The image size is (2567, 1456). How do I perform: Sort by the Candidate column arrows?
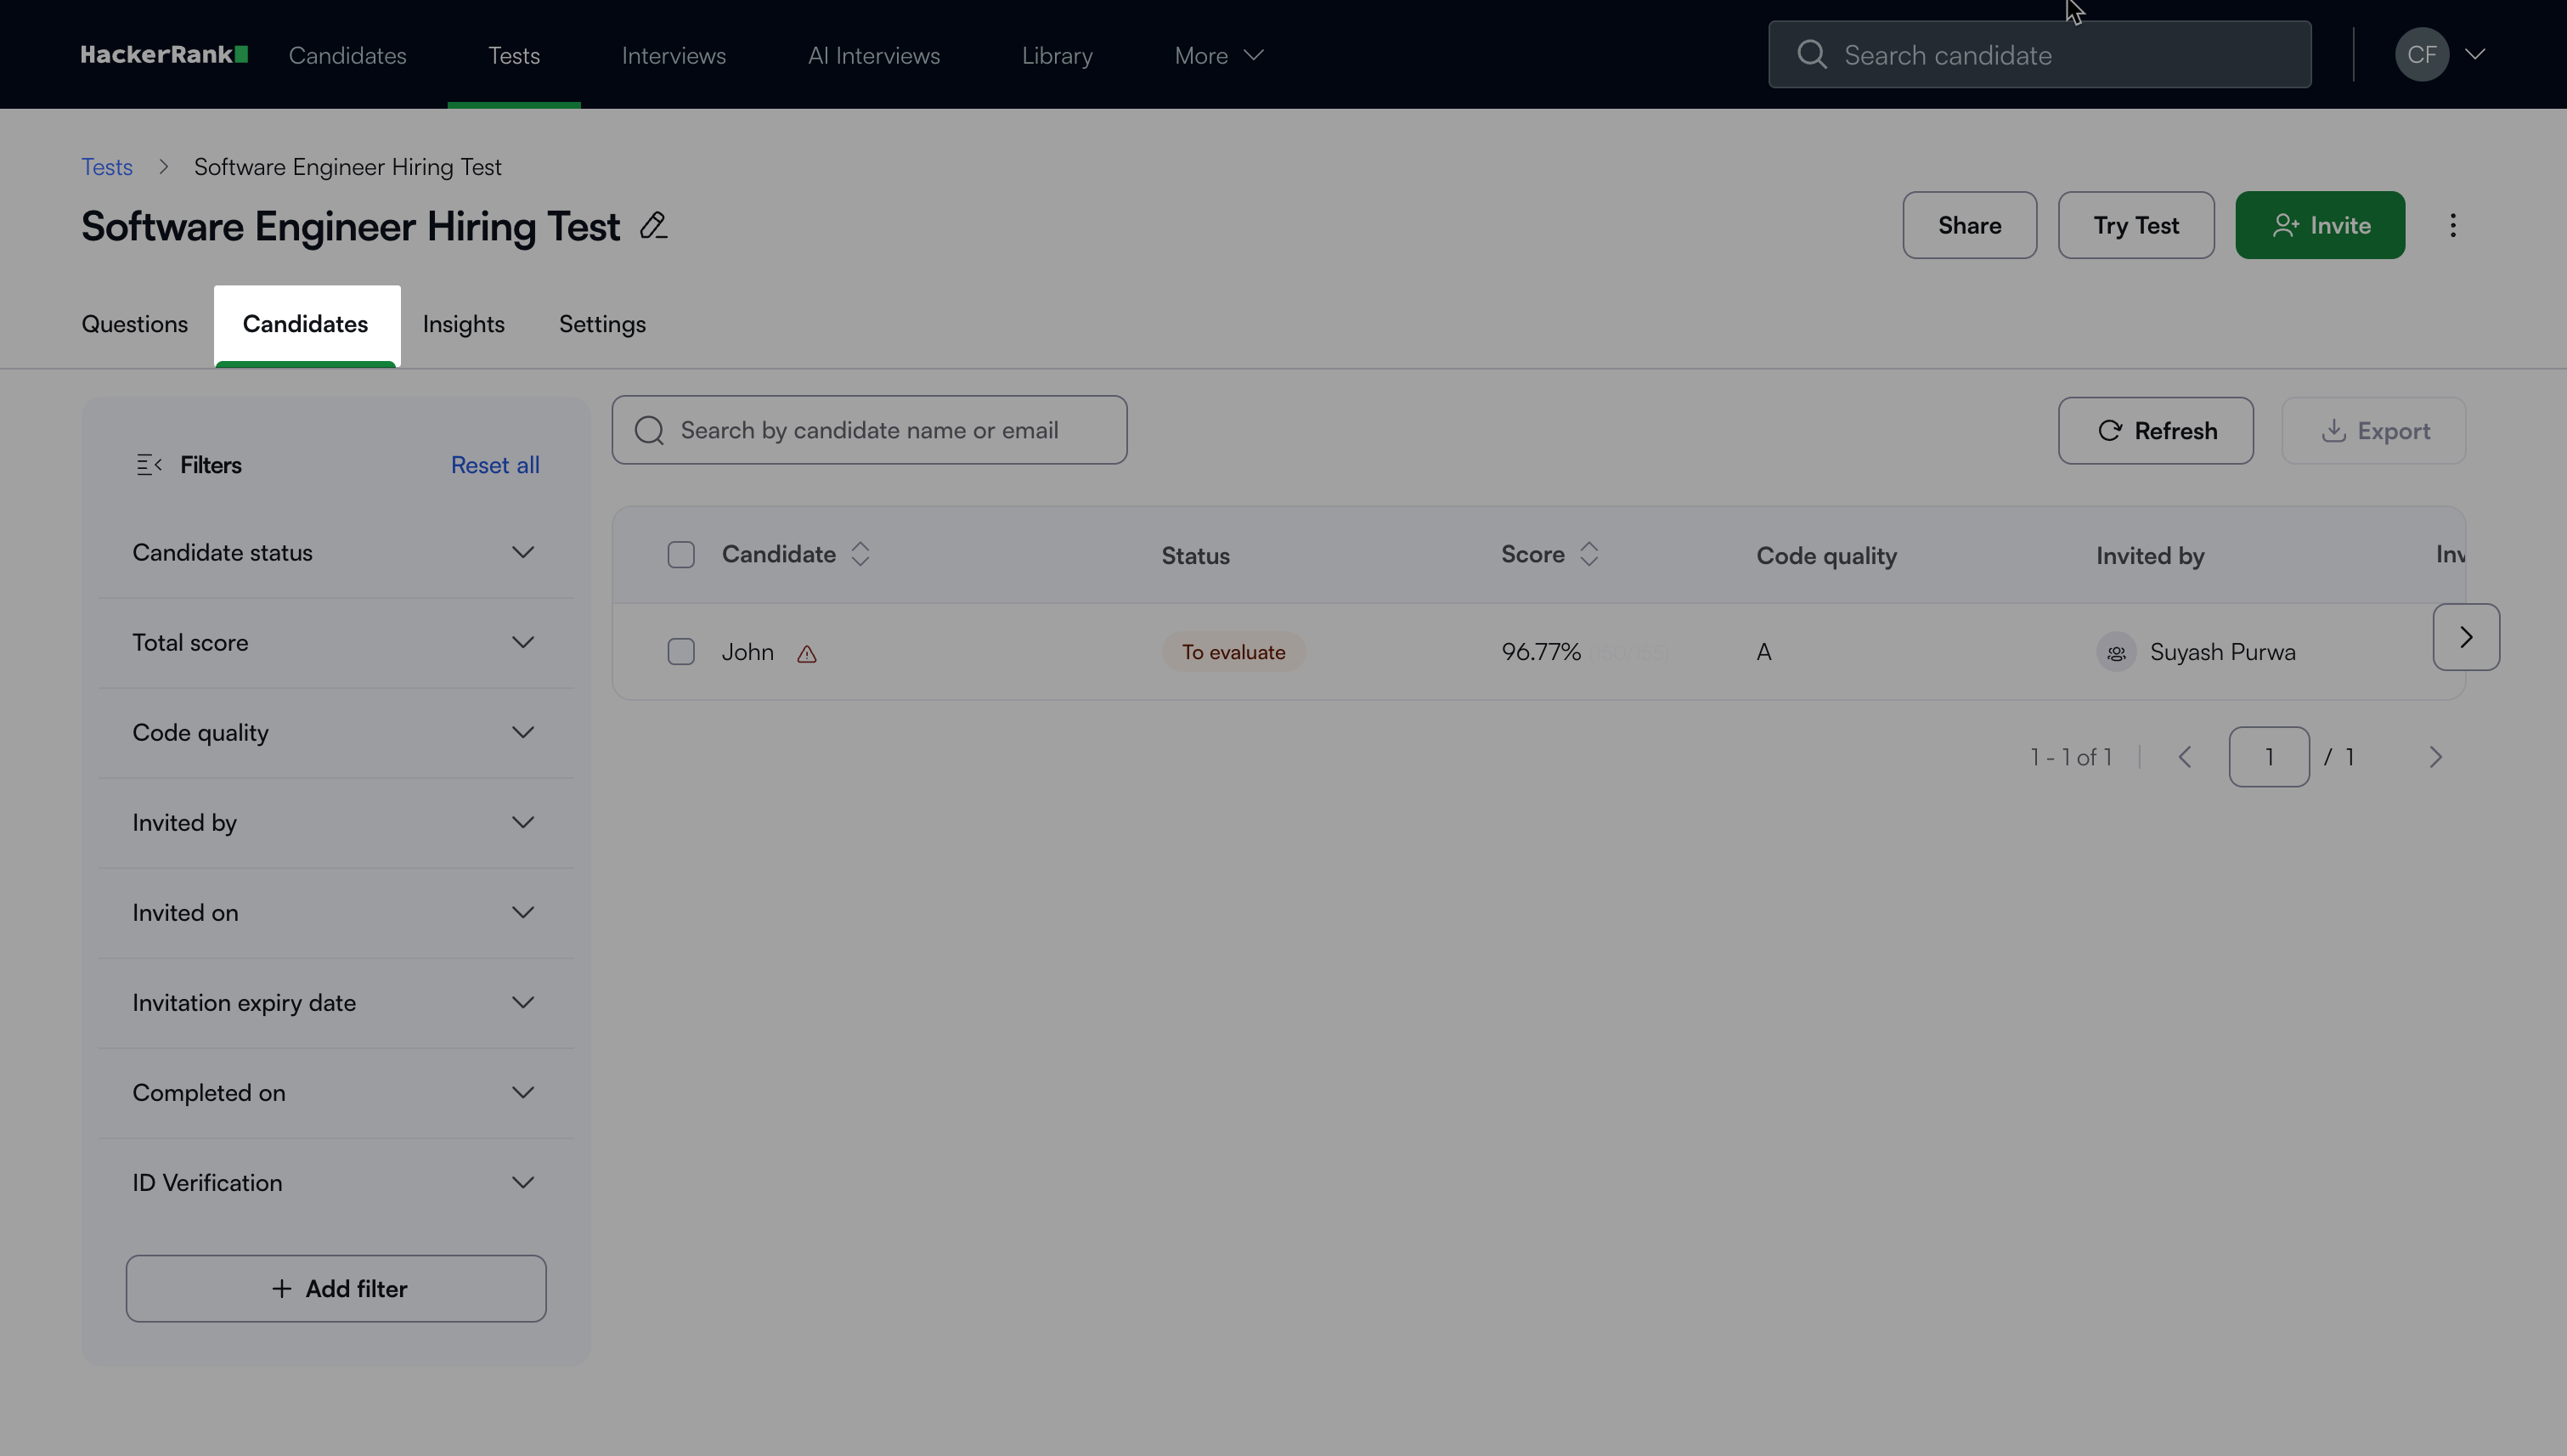860,554
